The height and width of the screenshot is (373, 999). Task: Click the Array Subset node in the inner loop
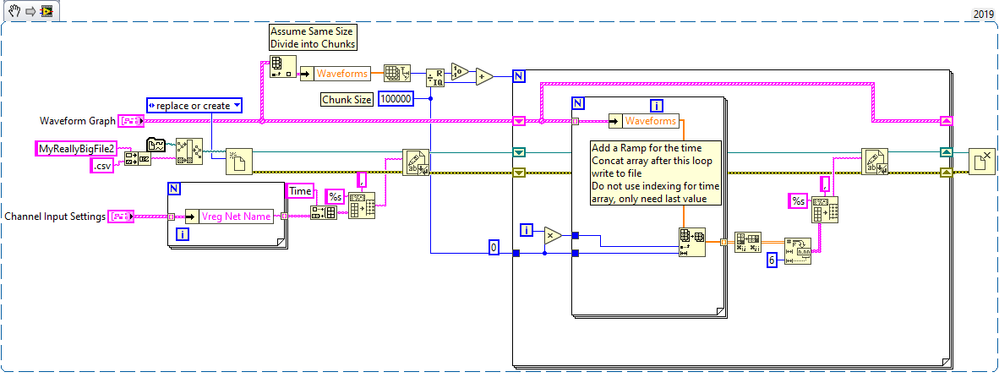pos(692,242)
